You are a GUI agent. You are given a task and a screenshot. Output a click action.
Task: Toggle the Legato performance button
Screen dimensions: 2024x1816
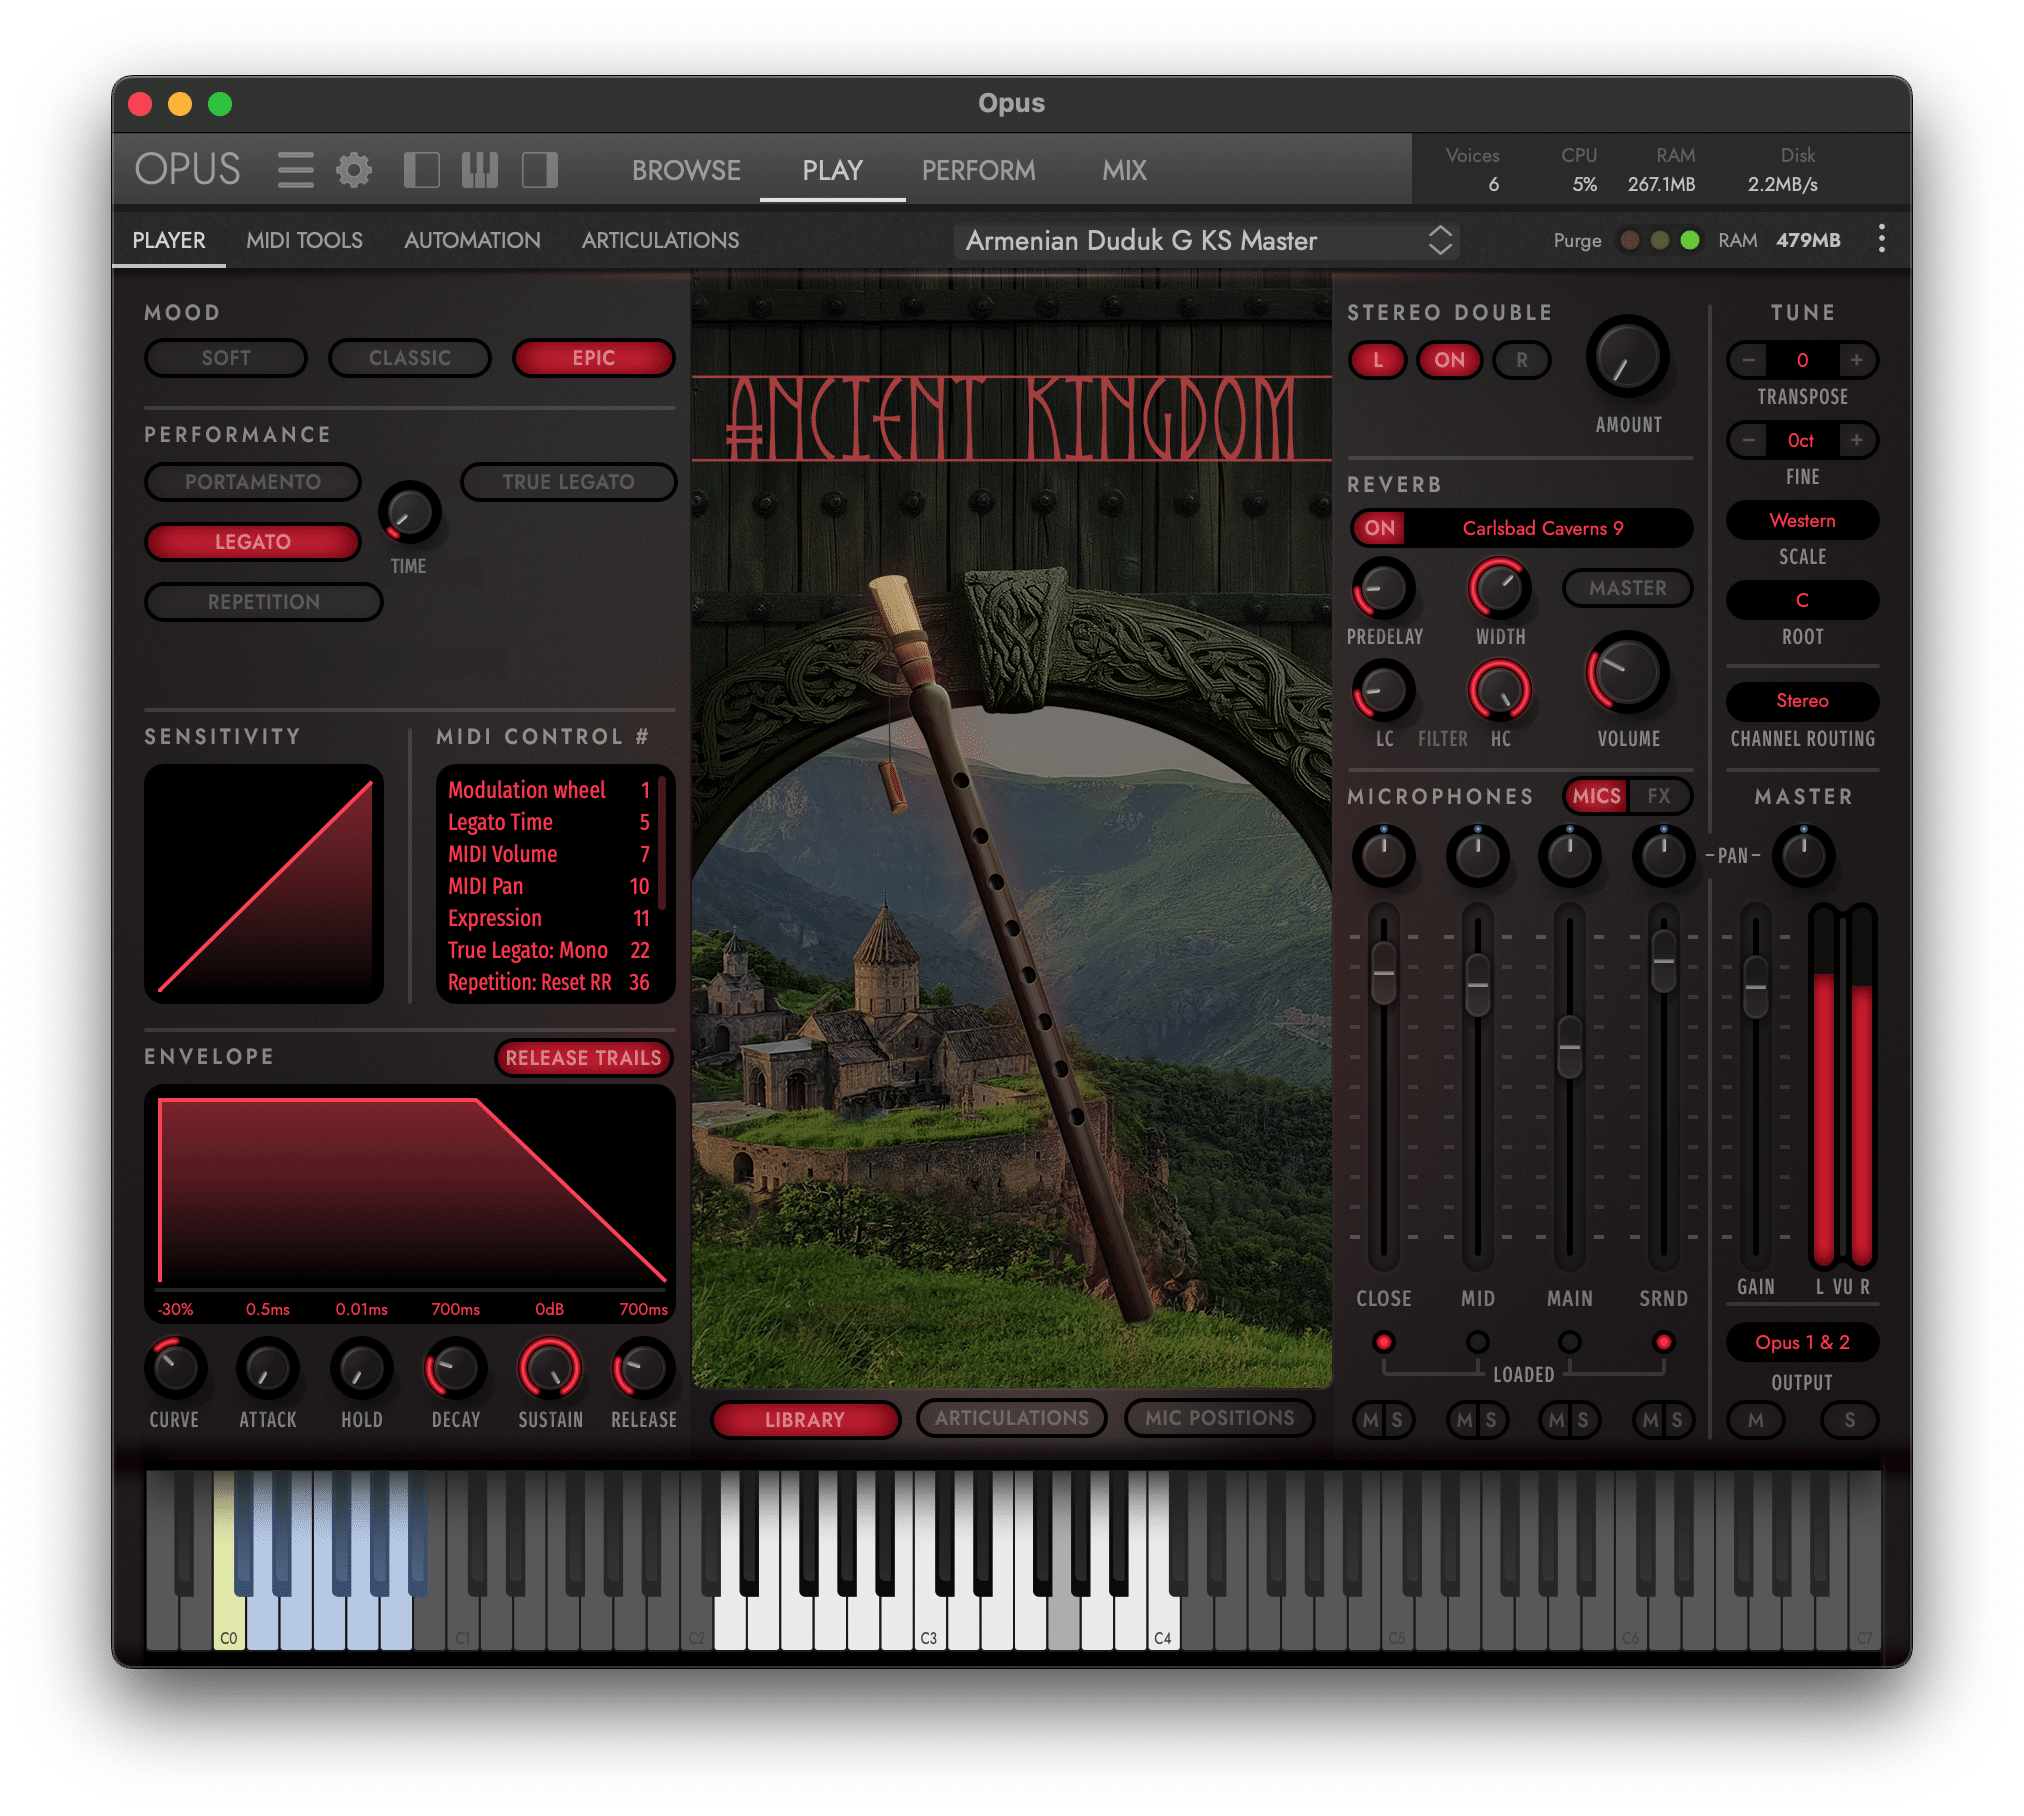coord(253,542)
